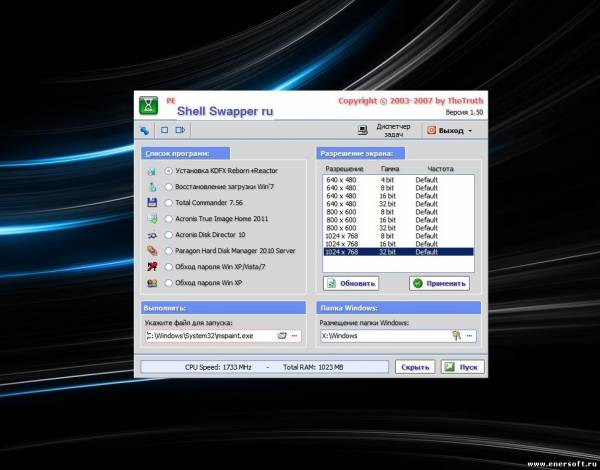Click the Разрешение column header
Screen dimensions: 600x470
point(344,169)
